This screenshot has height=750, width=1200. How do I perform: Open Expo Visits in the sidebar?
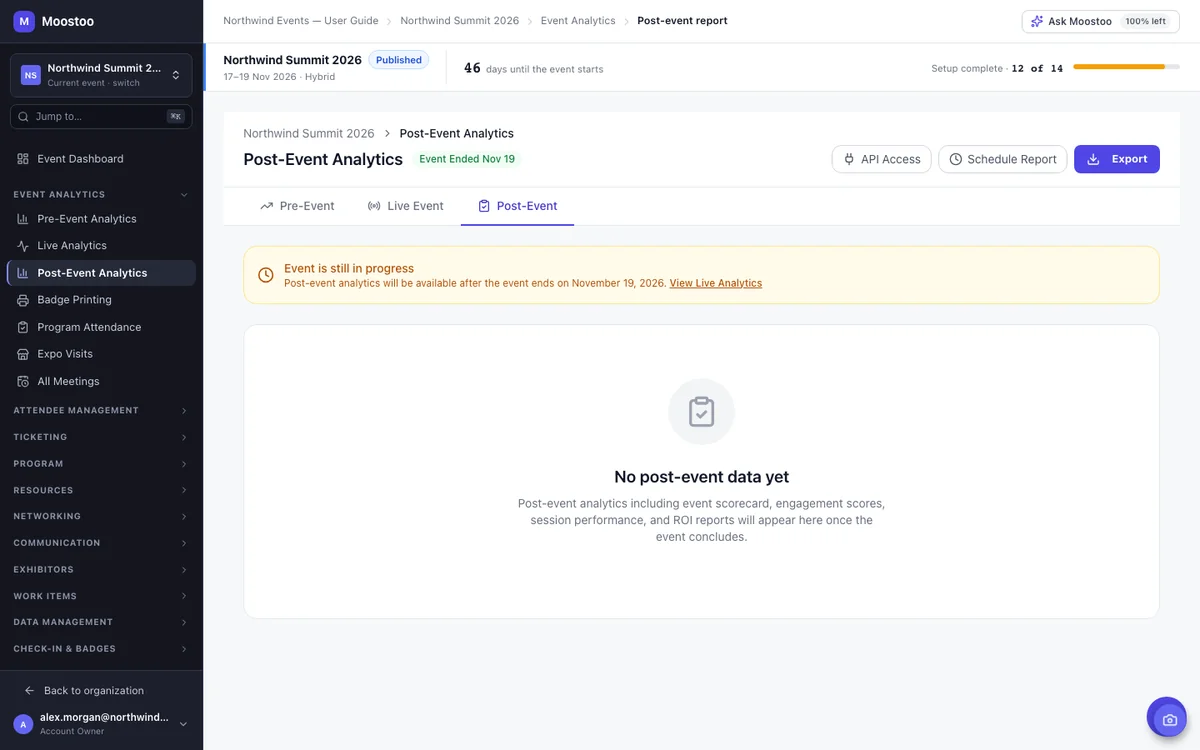click(x=101, y=354)
